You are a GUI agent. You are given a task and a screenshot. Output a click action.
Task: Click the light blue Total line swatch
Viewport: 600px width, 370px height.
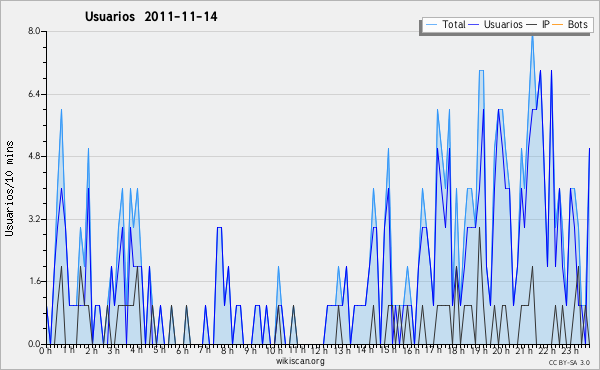431,25
